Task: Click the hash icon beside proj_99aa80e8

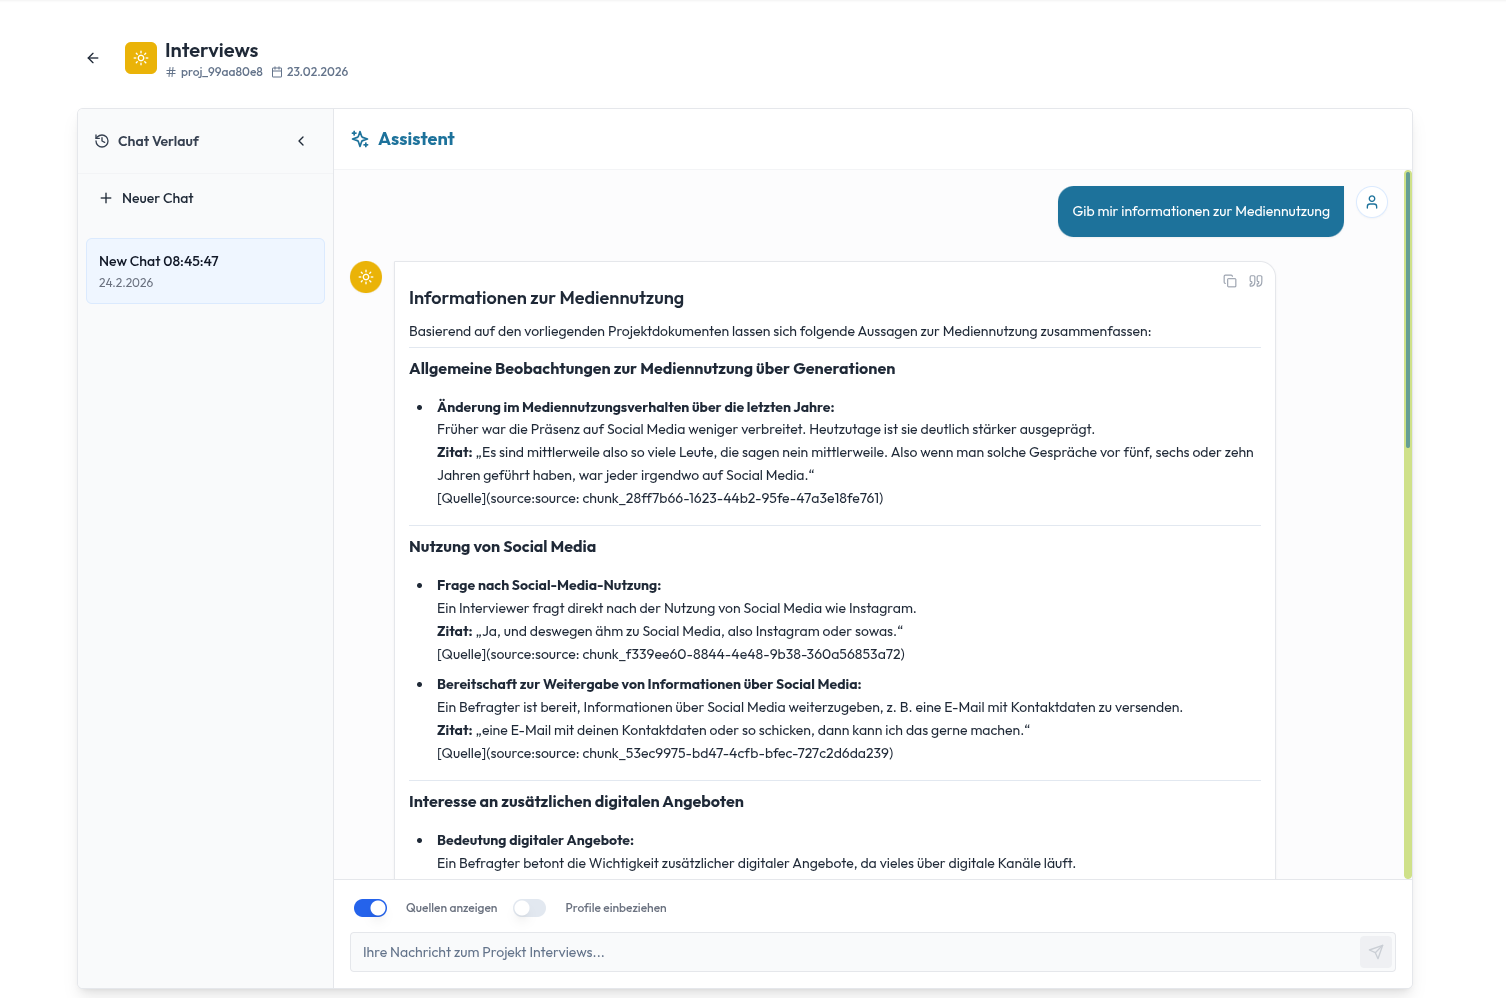Action: 171,72
